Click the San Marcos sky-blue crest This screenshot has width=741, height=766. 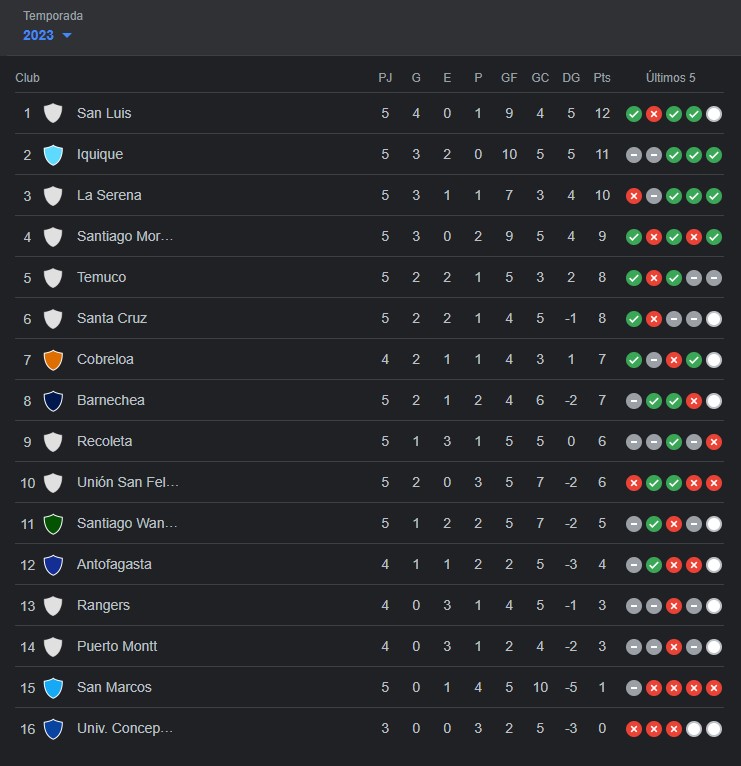[x=53, y=688]
